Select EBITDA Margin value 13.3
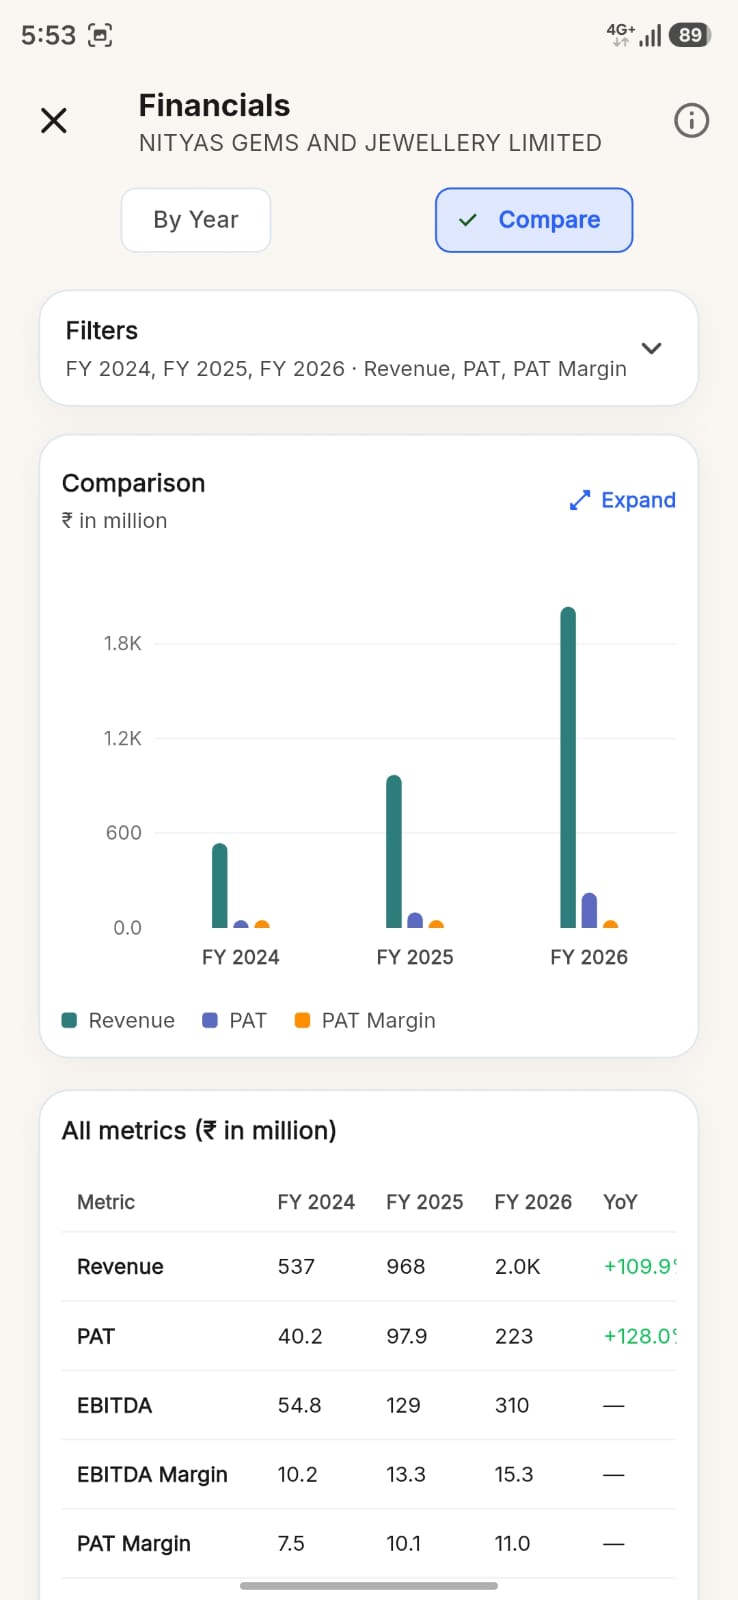Image resolution: width=738 pixels, height=1600 pixels. pos(406,1474)
